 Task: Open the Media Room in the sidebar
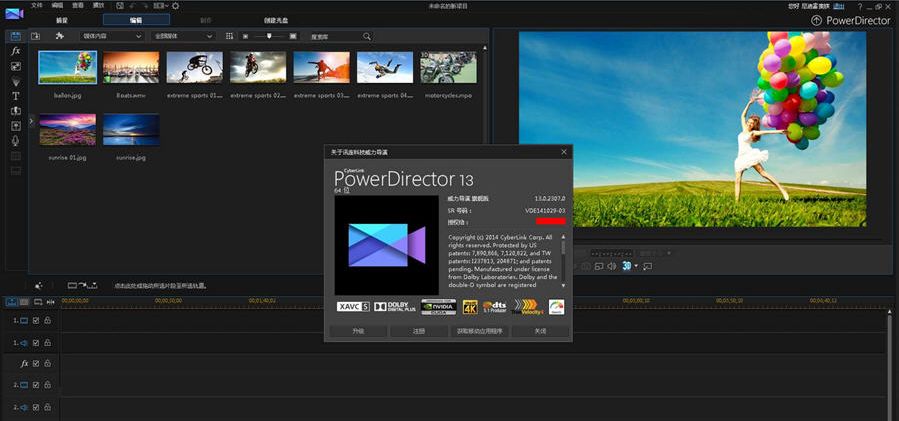[16, 36]
